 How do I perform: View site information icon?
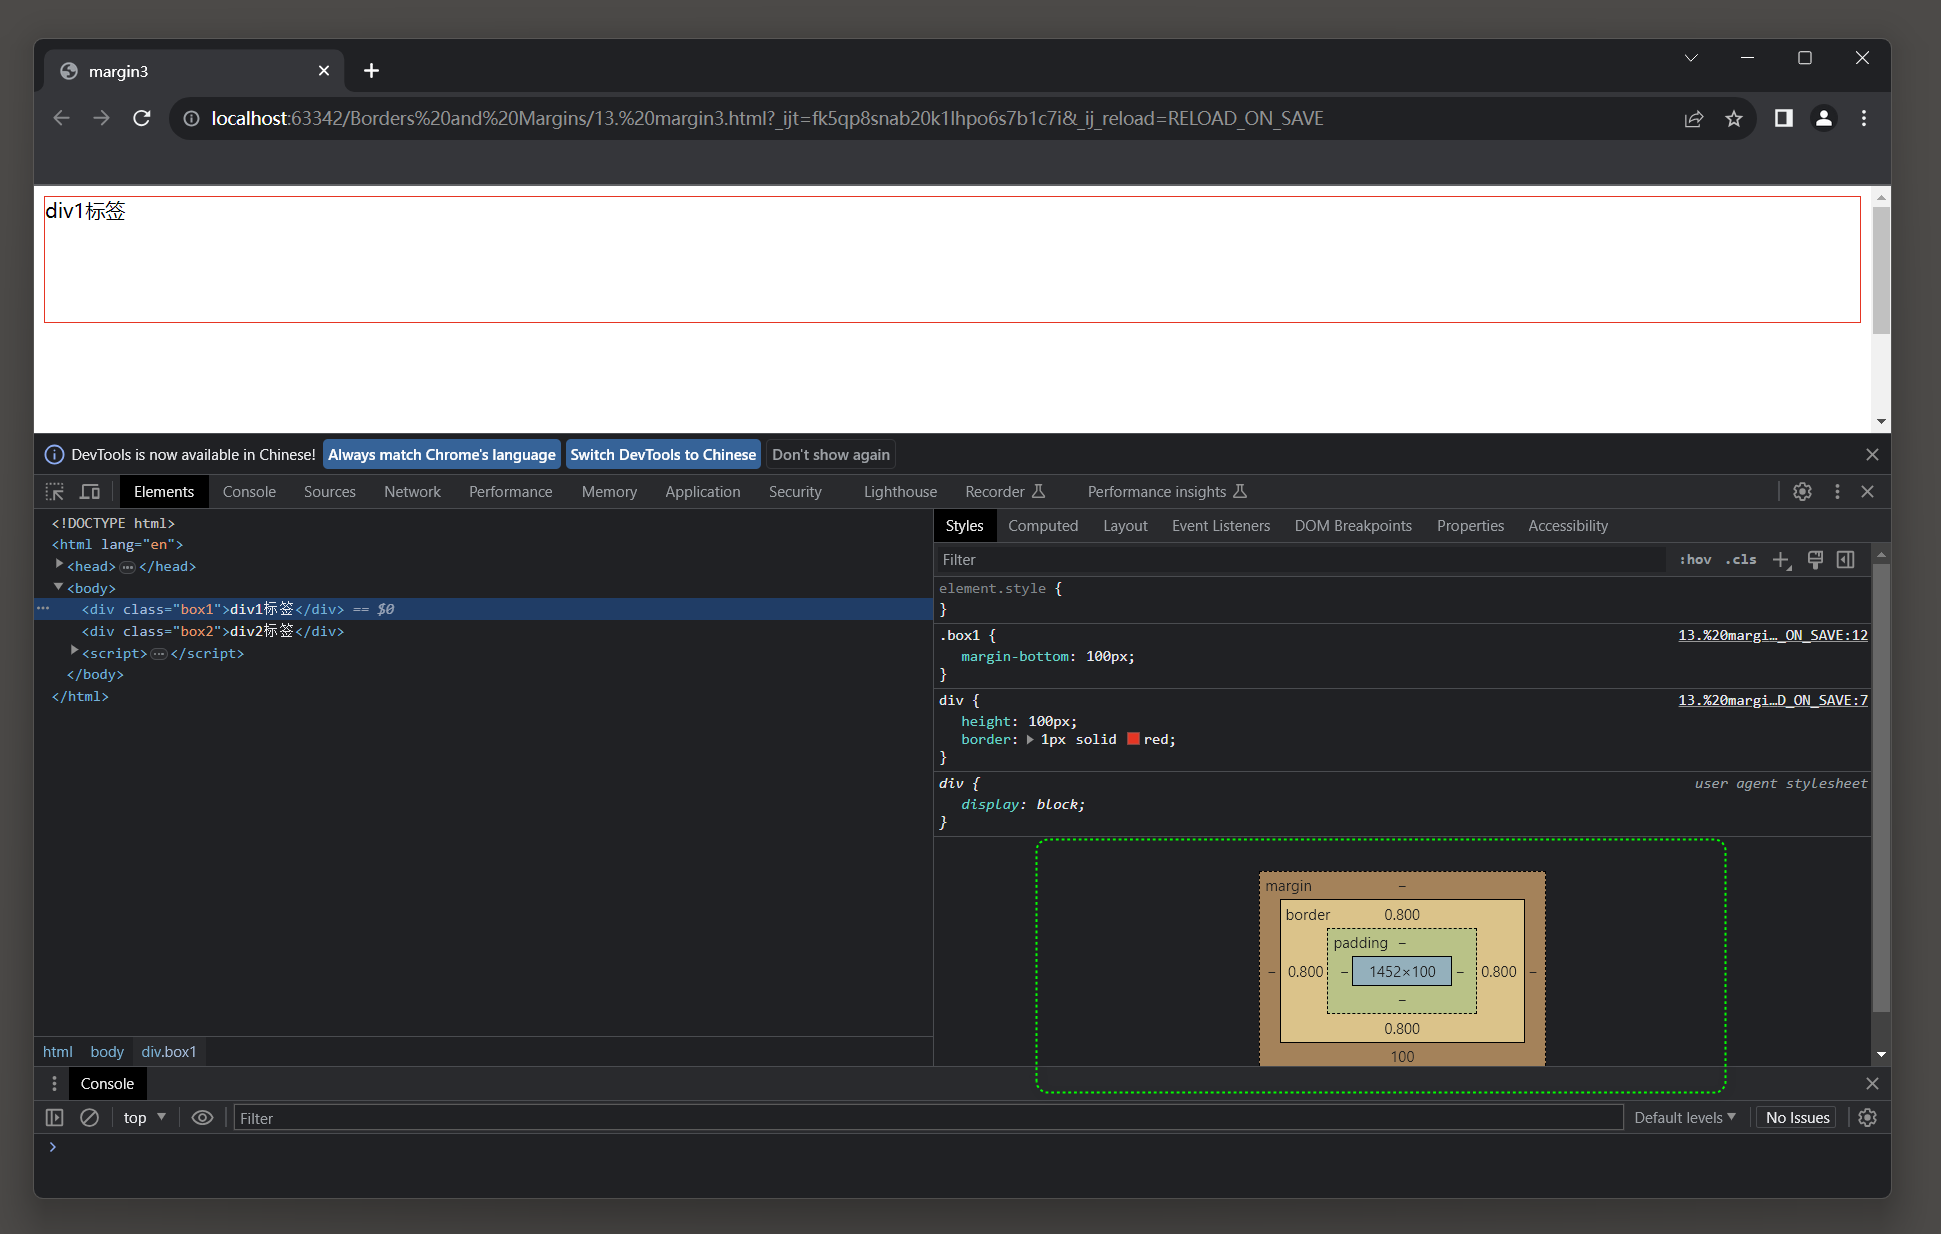[191, 118]
